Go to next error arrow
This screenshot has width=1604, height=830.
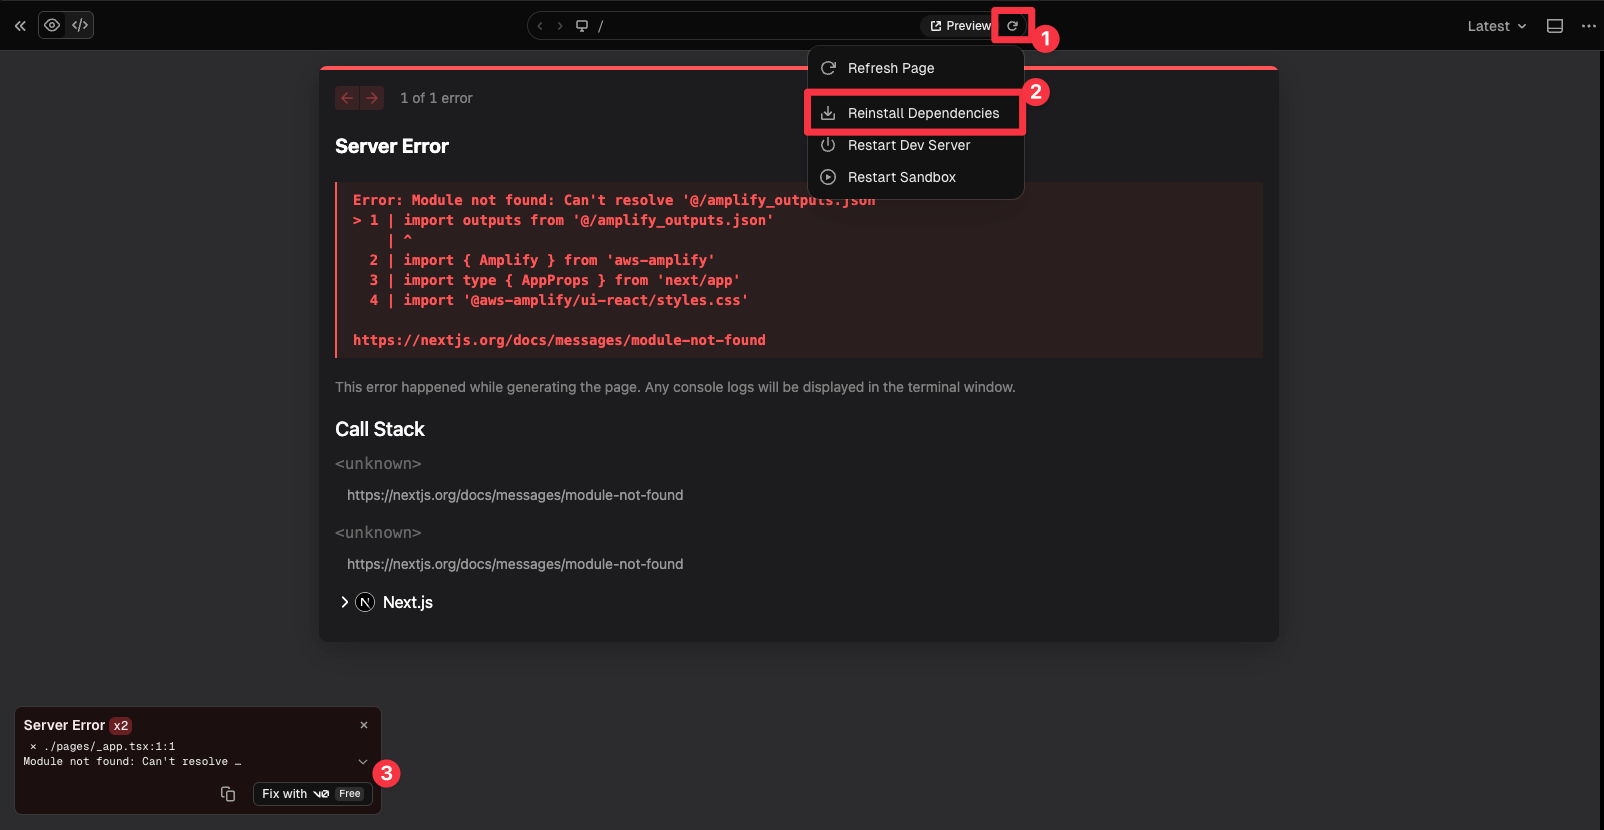[372, 98]
